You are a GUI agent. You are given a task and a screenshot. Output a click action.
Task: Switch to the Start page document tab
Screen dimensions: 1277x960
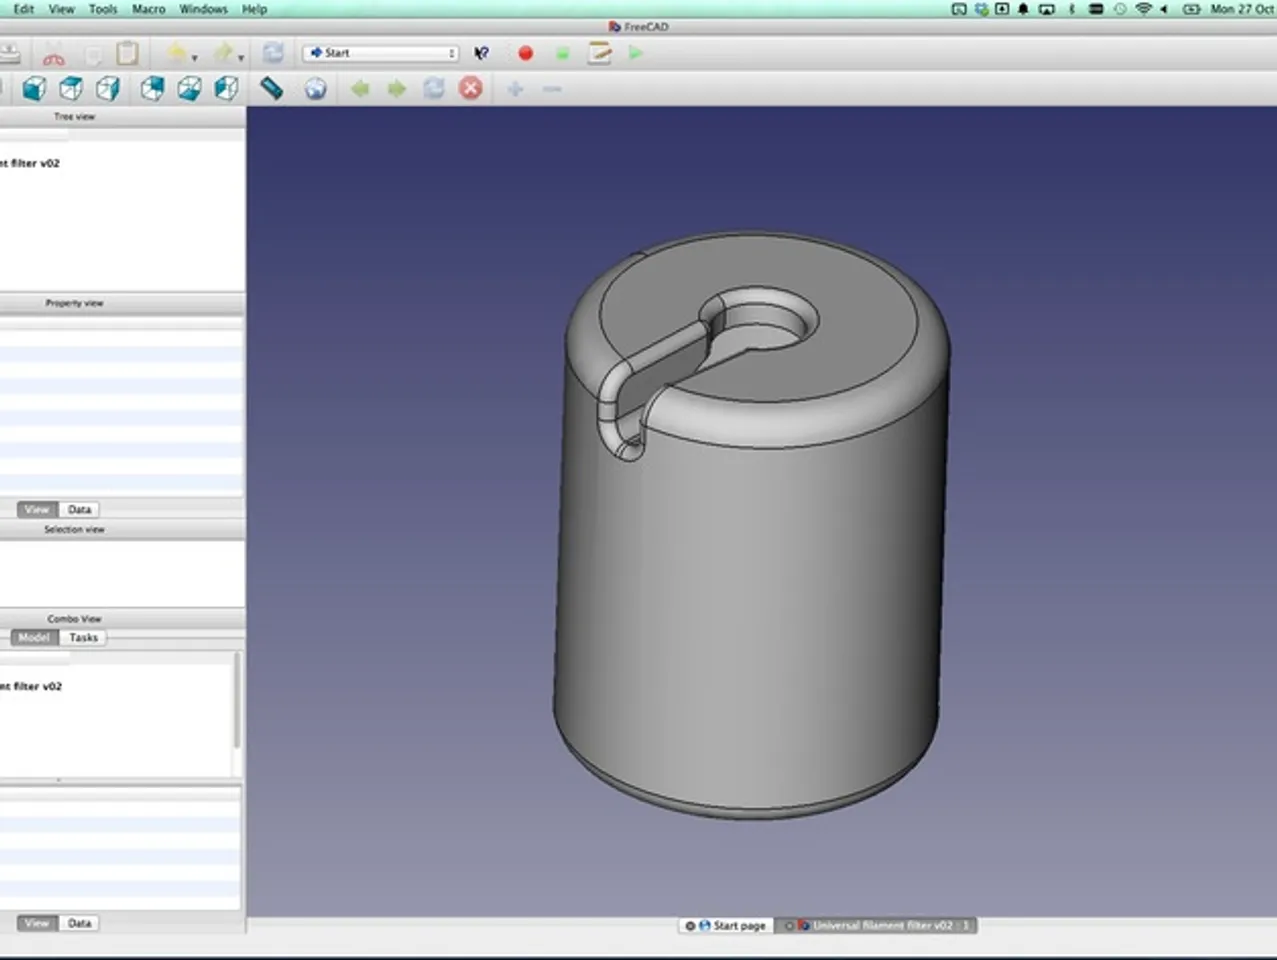727,925
